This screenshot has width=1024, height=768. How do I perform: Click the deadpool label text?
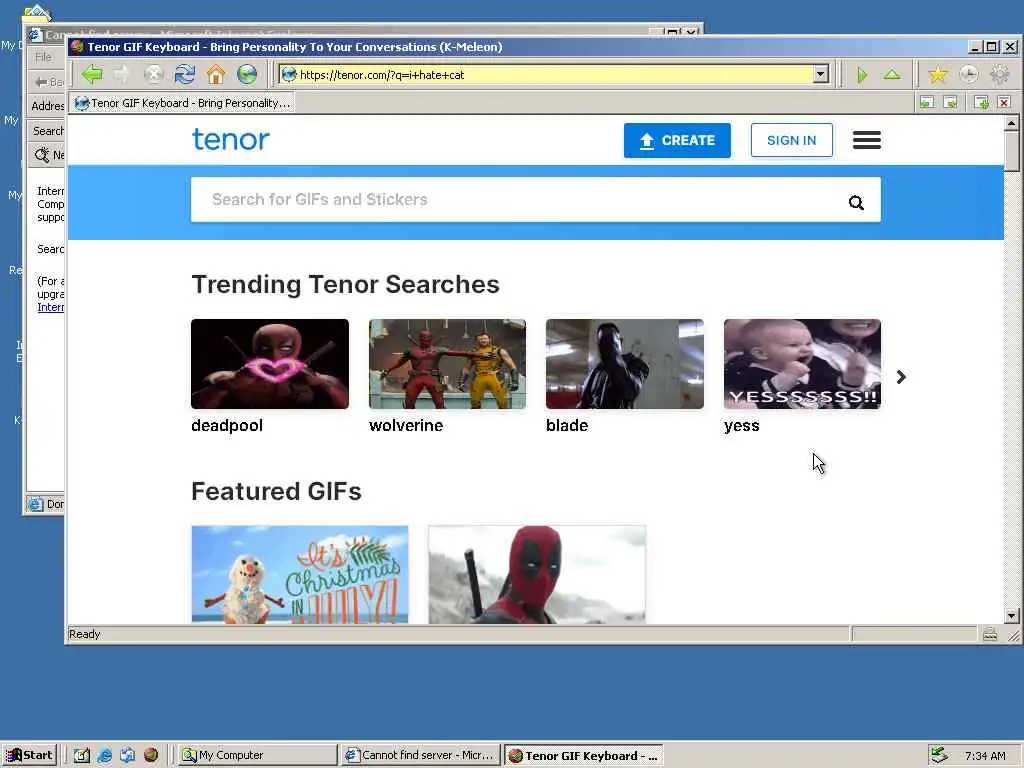[227, 426]
